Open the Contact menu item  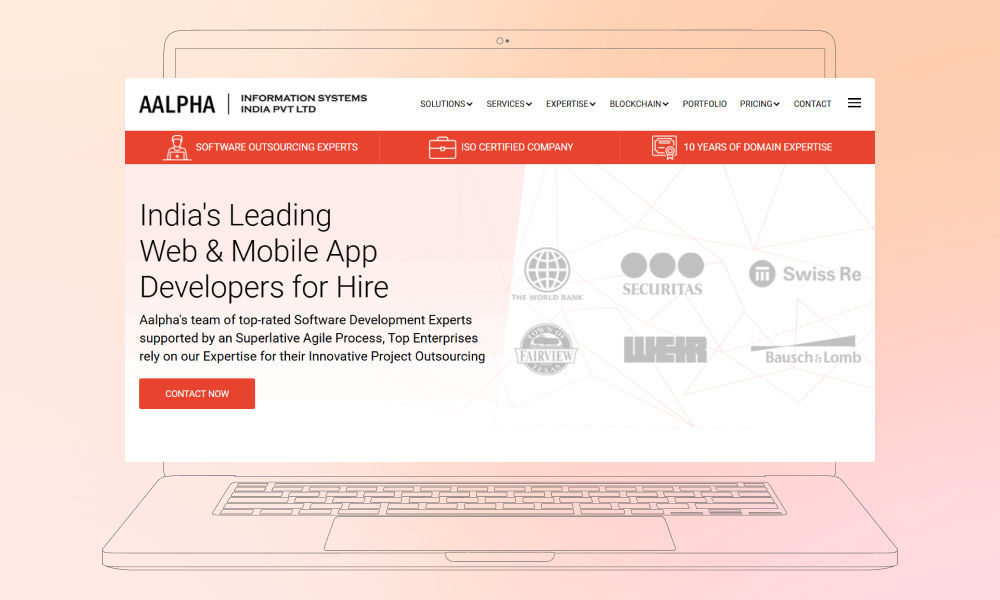[x=812, y=104]
